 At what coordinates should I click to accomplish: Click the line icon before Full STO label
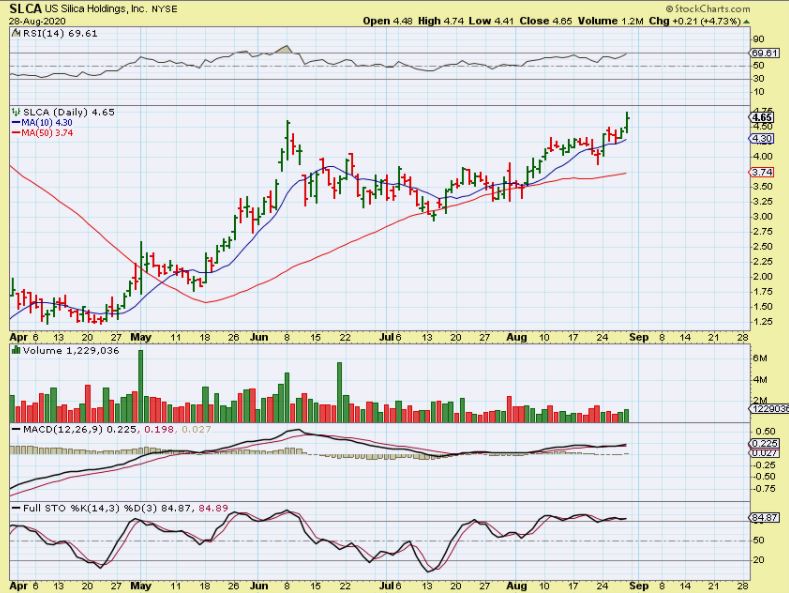(16, 508)
